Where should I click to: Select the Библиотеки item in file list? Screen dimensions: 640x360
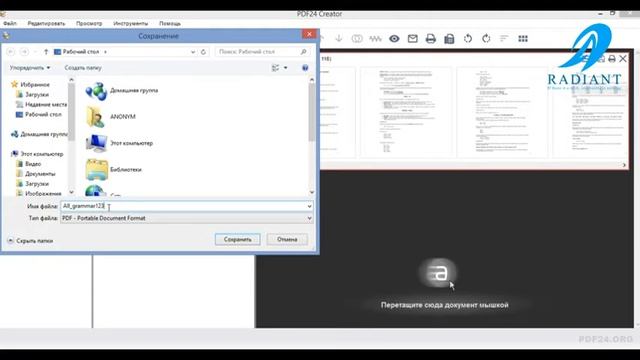pyautogui.click(x=113, y=169)
